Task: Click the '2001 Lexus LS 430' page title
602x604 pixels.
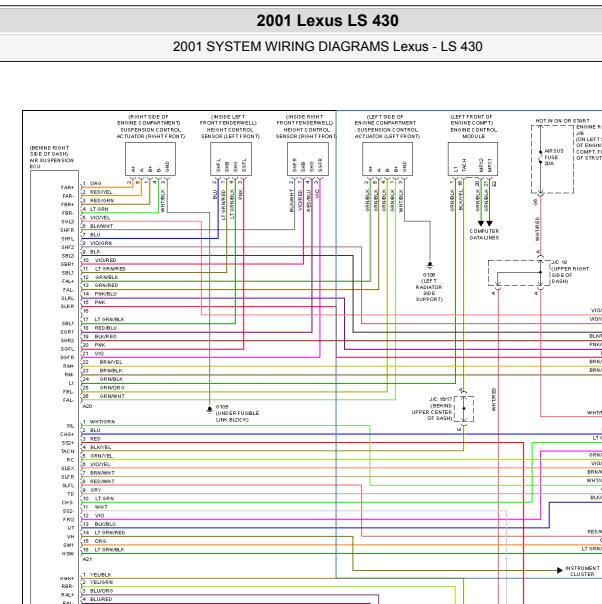Action: (x=327, y=20)
